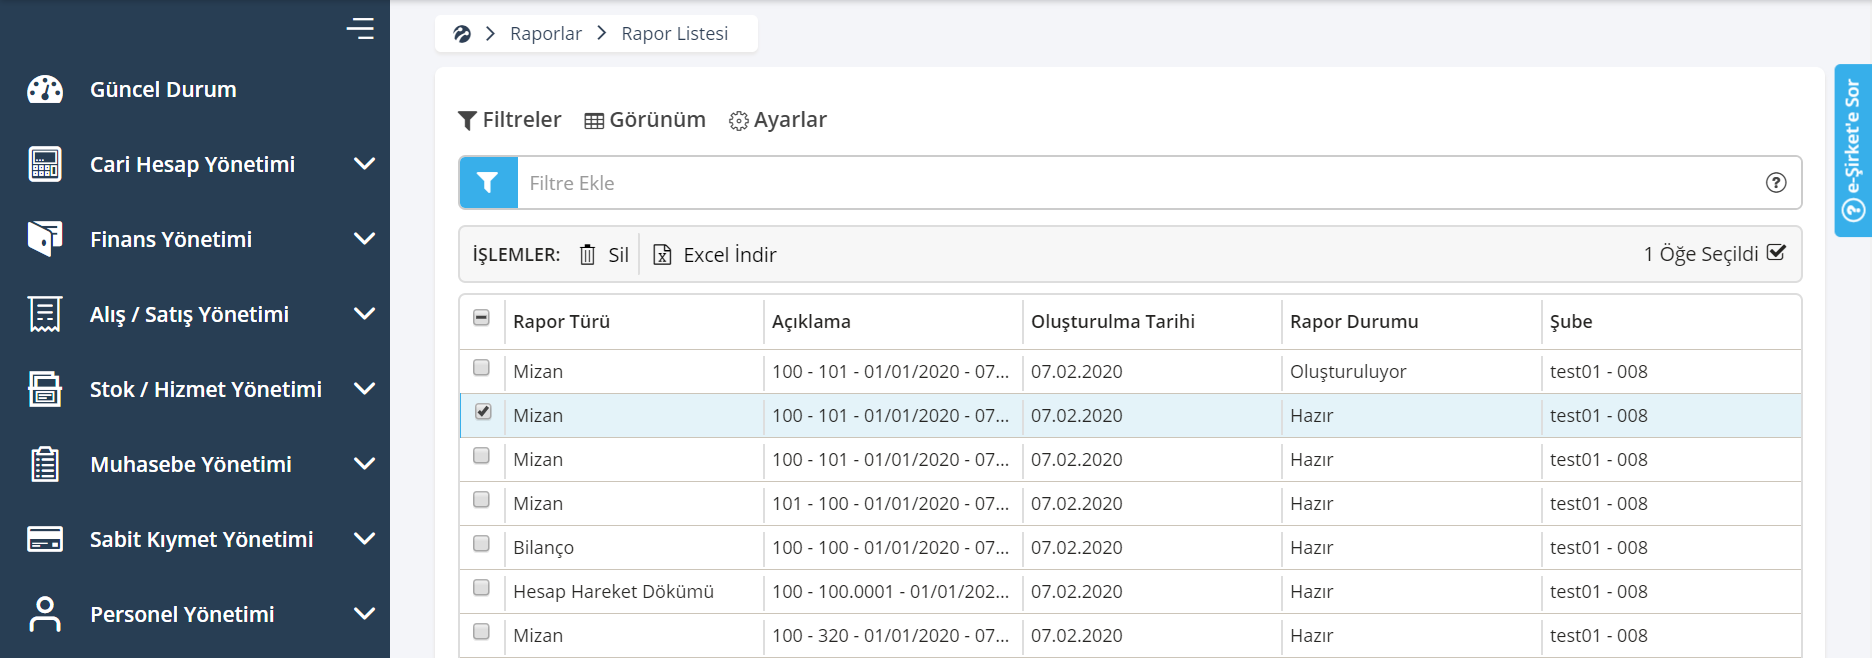Click description 100 - 100.0001 - 01/01/202...
The image size is (1872, 658).
pyautogui.click(x=890, y=592)
